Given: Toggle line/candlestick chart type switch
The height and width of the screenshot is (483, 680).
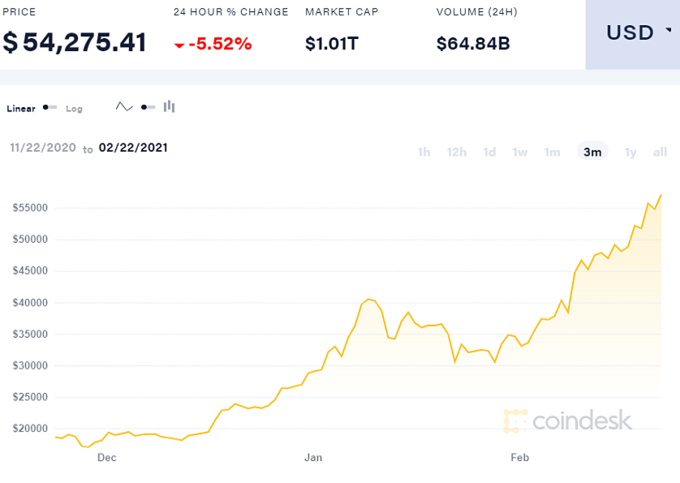Looking at the screenshot, I should (147, 107).
